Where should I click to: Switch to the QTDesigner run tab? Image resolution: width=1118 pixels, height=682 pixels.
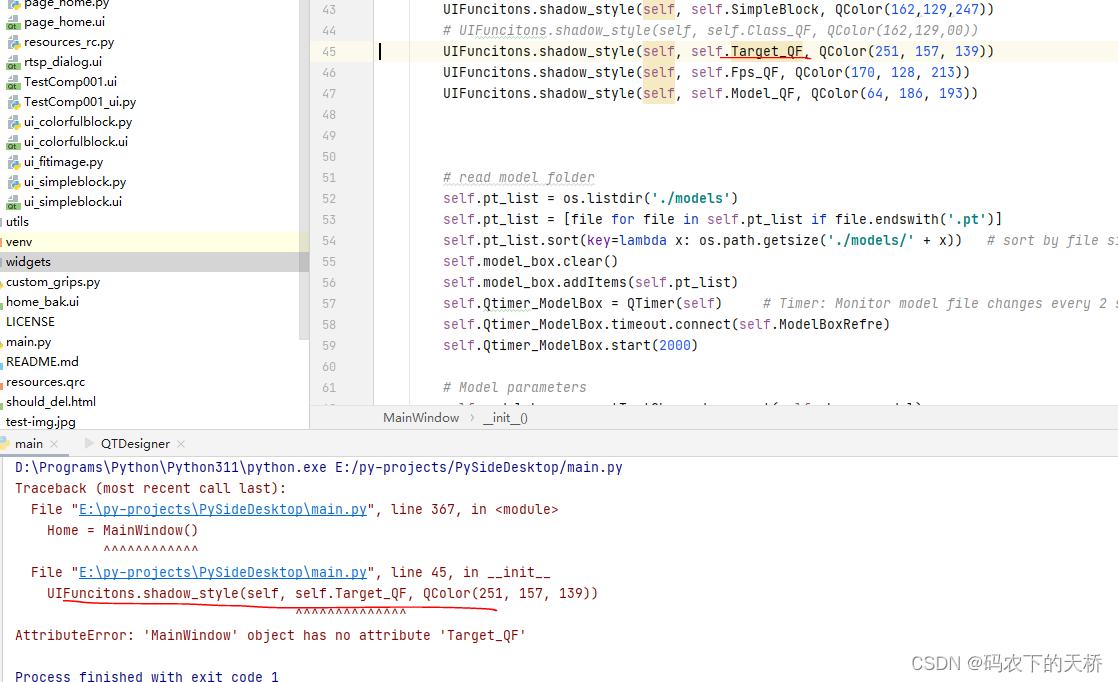pos(135,443)
